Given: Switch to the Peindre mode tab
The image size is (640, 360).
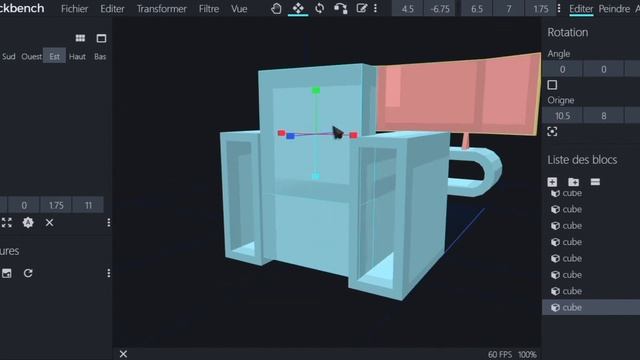Looking at the screenshot, I should pos(614,9).
